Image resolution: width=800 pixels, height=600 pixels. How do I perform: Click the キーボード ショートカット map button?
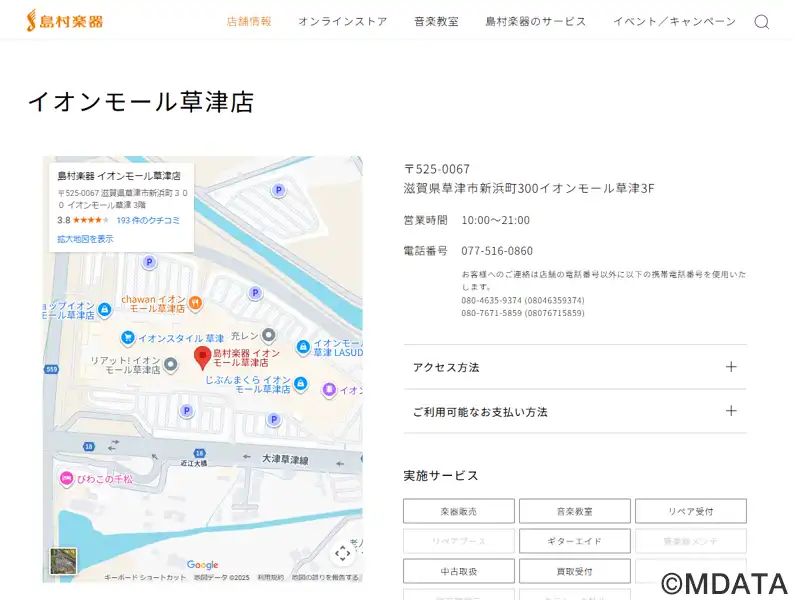click(x=145, y=578)
